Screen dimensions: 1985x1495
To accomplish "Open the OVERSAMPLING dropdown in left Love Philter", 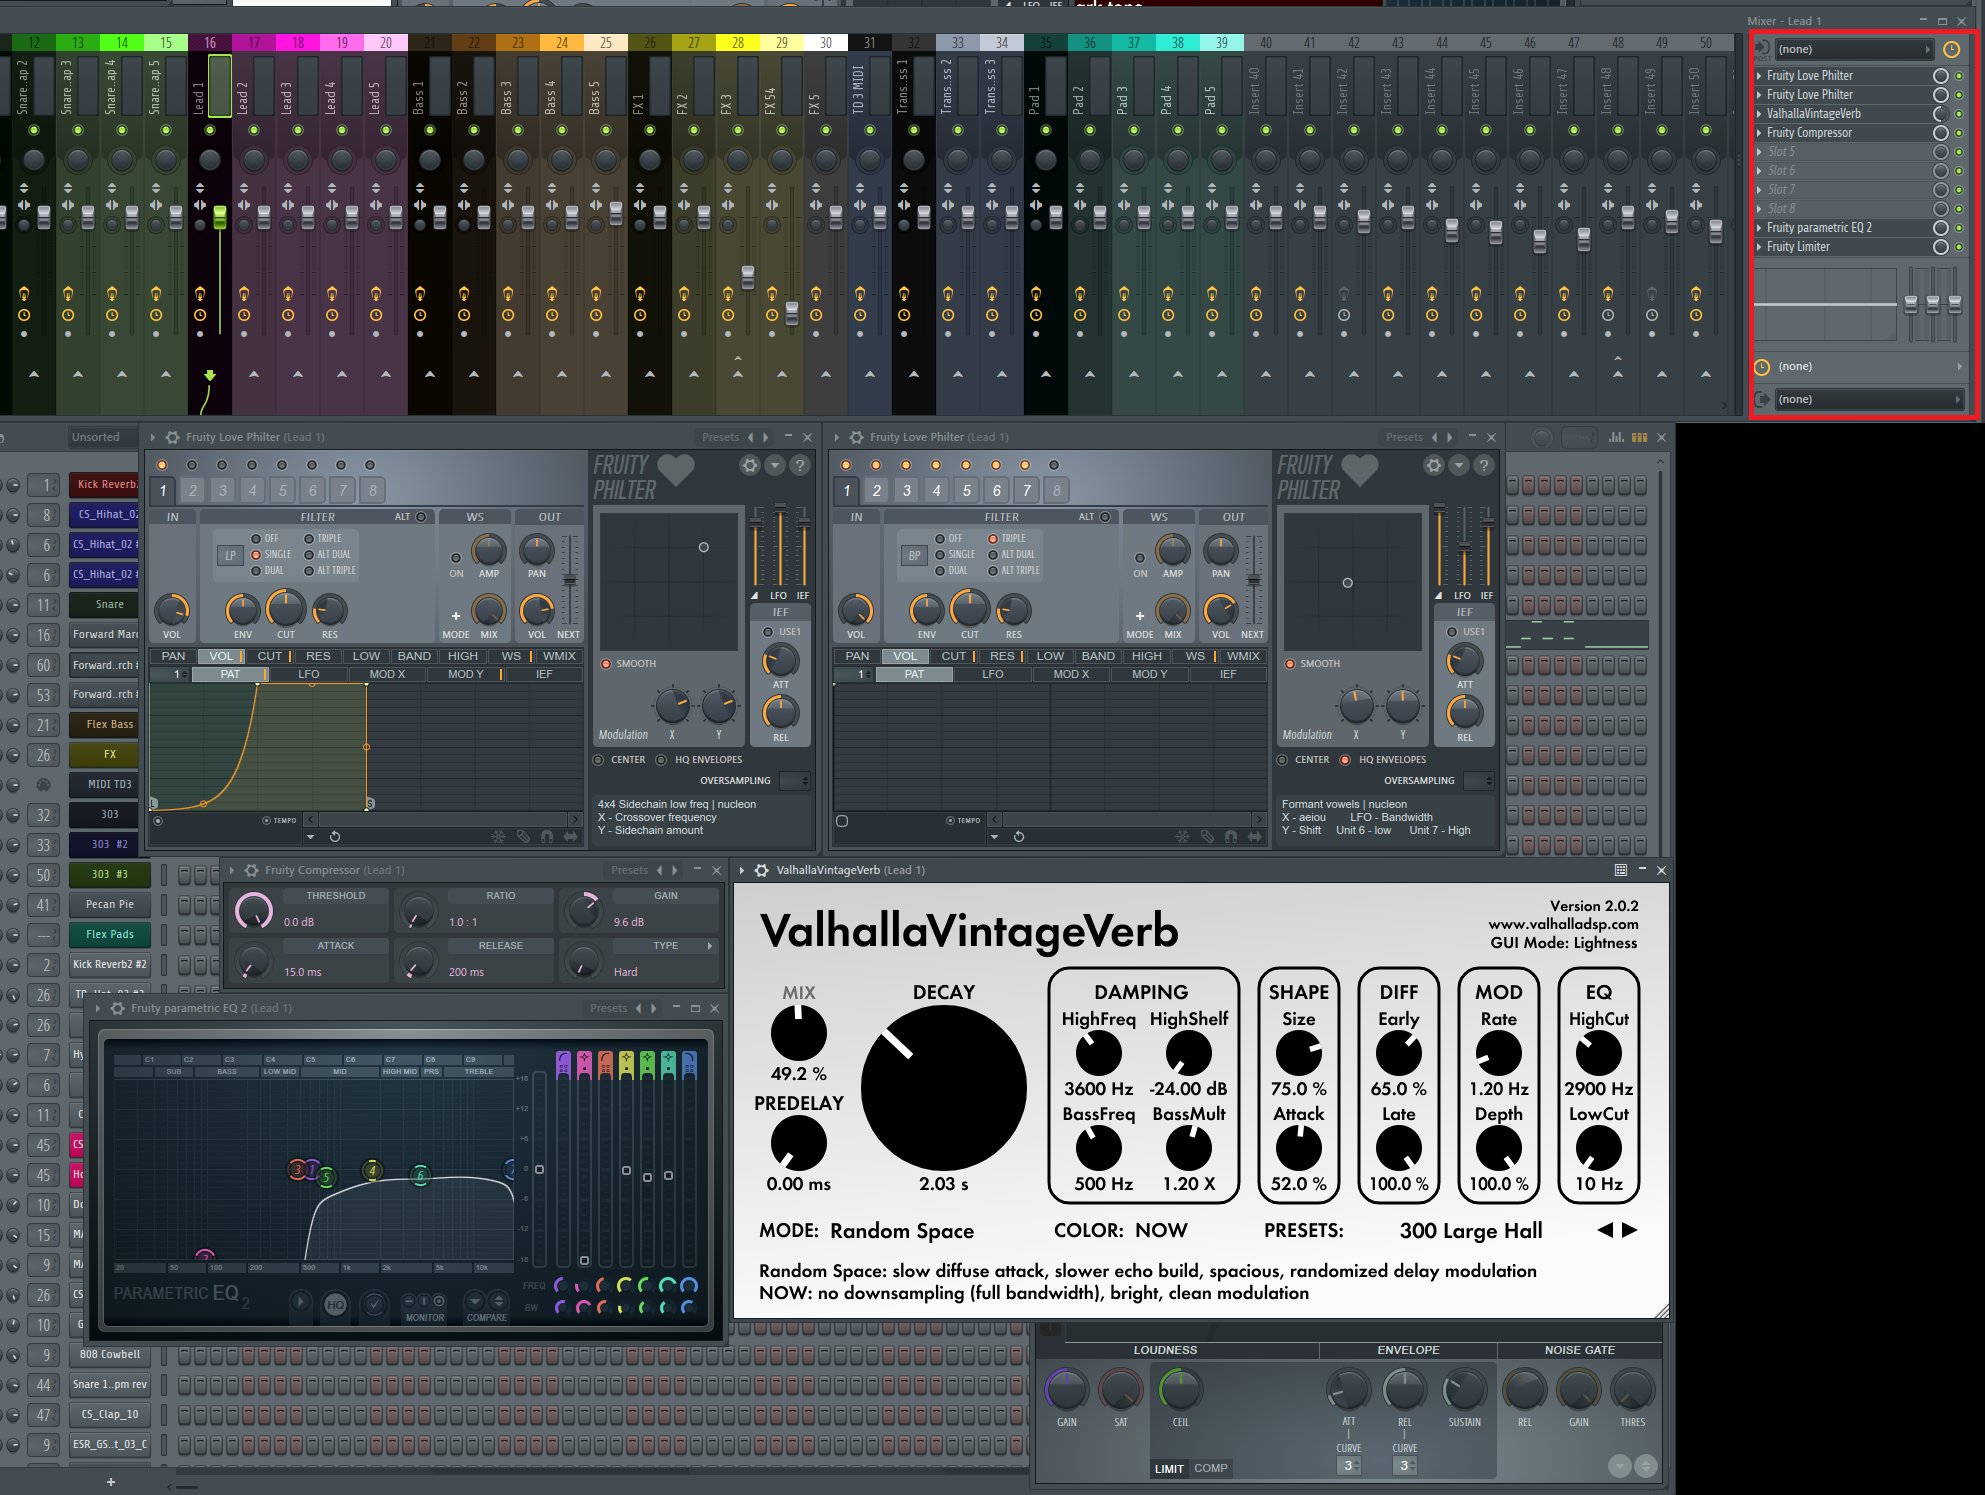I will [795, 780].
